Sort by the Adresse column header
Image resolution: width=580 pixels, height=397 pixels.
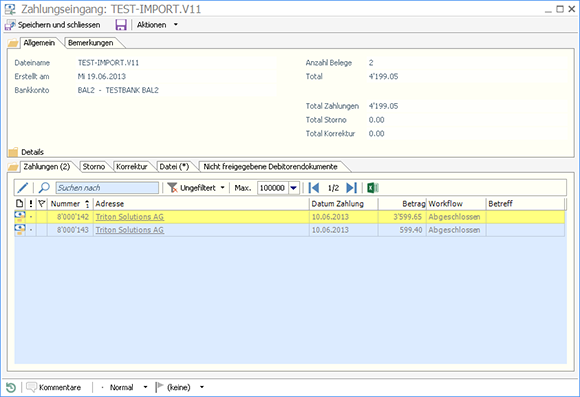pos(201,203)
